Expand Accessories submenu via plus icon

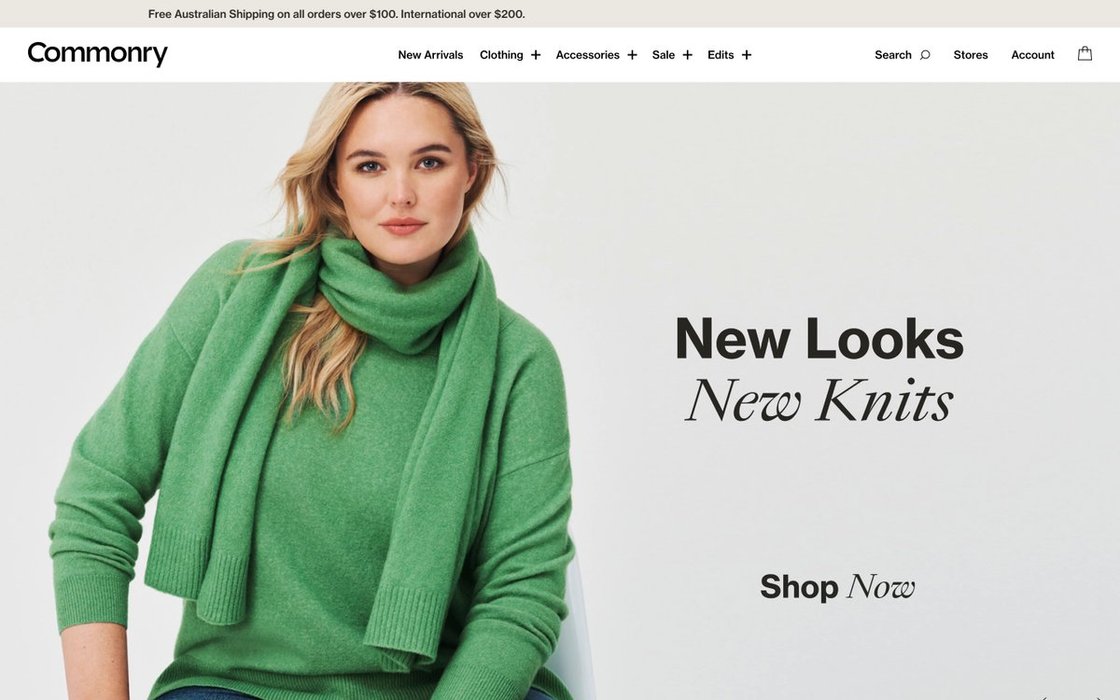(632, 55)
